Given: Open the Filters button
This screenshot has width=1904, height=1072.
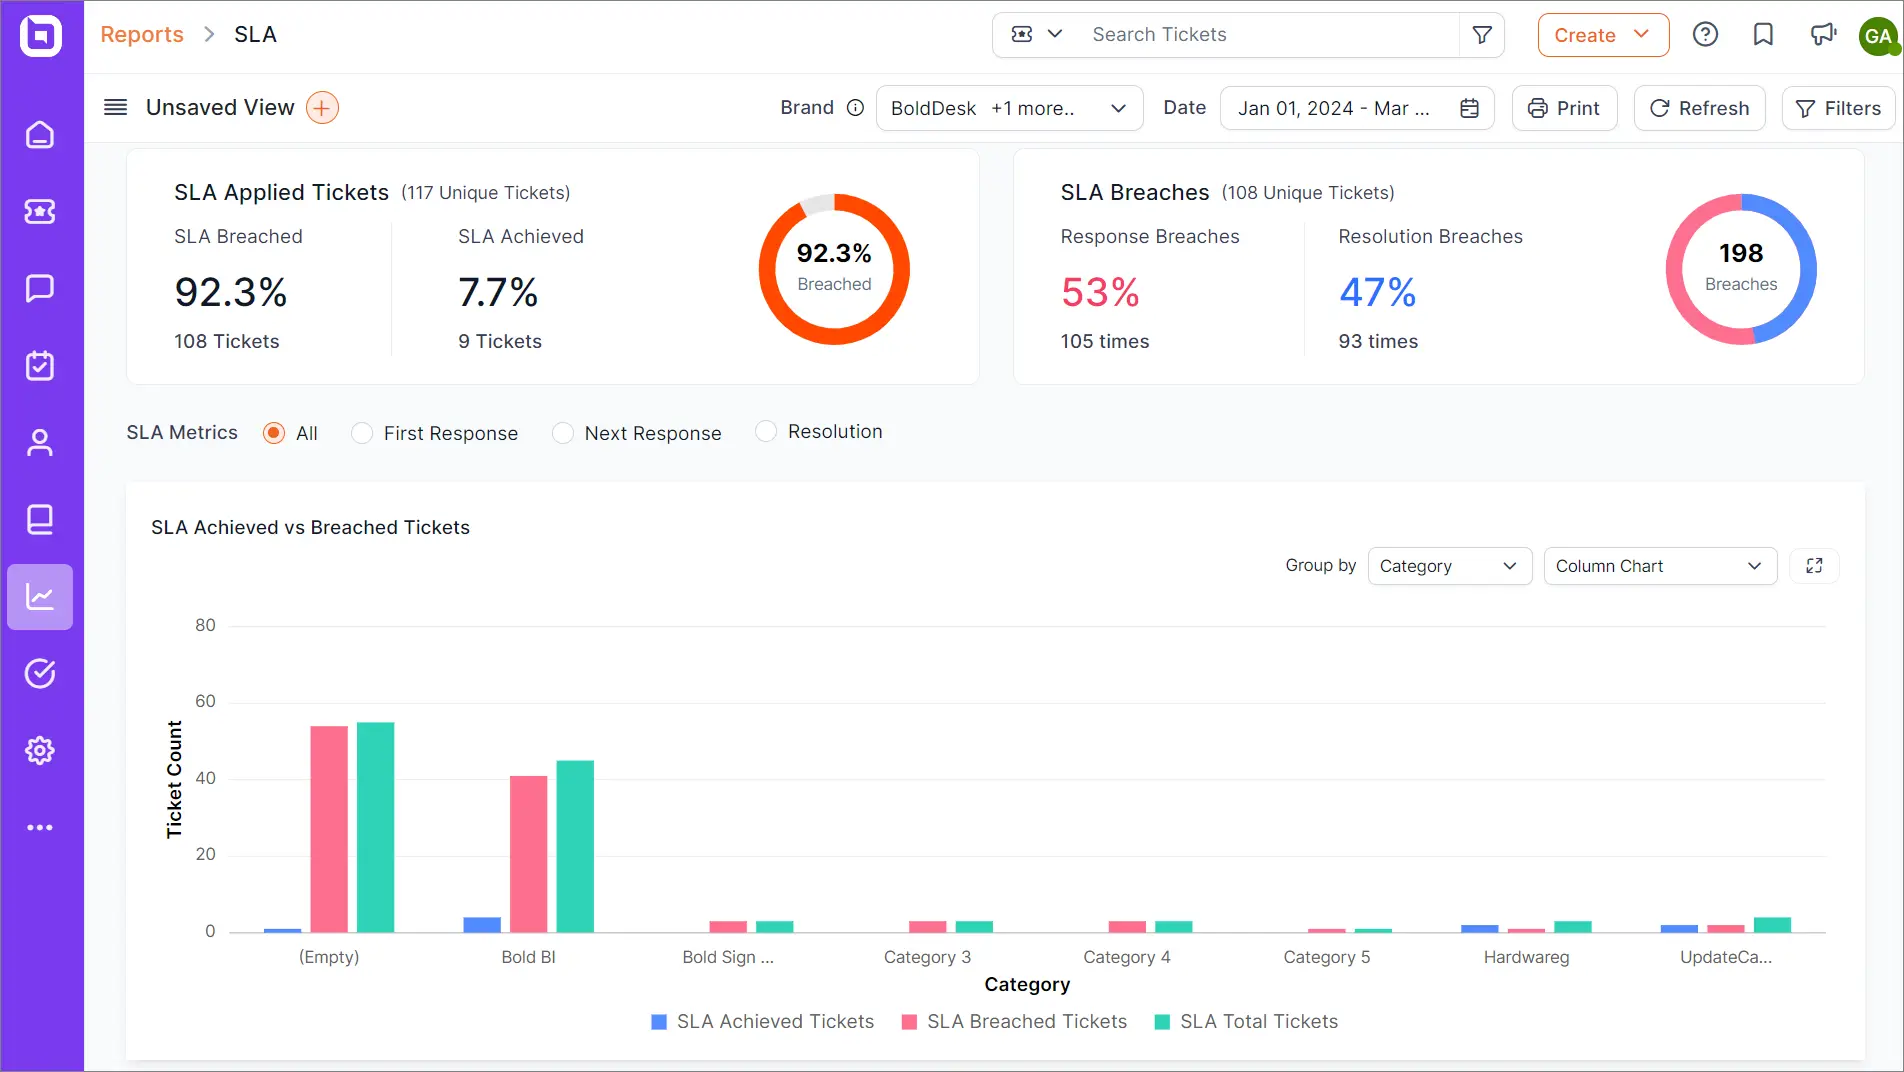Looking at the screenshot, I should click(1838, 108).
